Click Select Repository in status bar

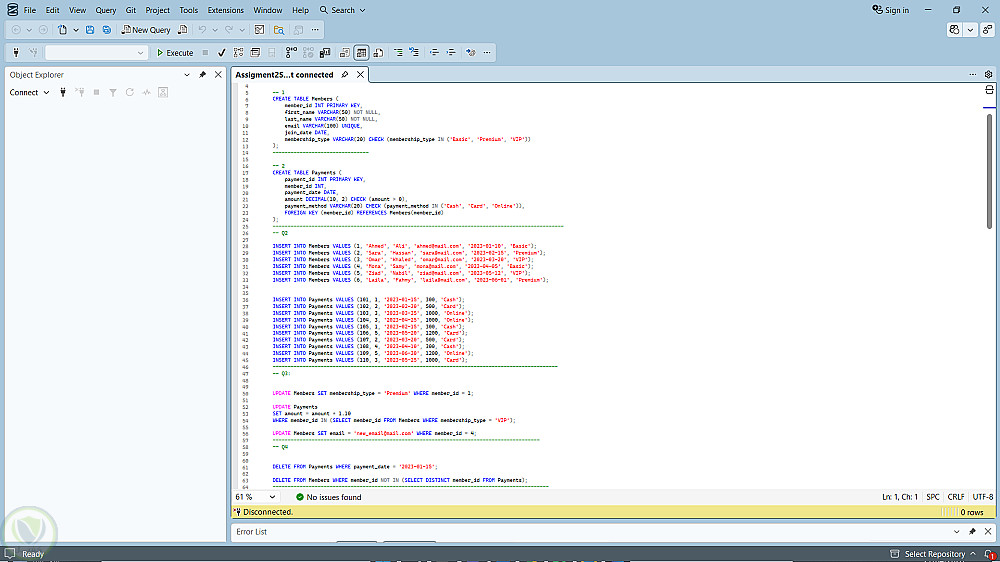coord(934,554)
